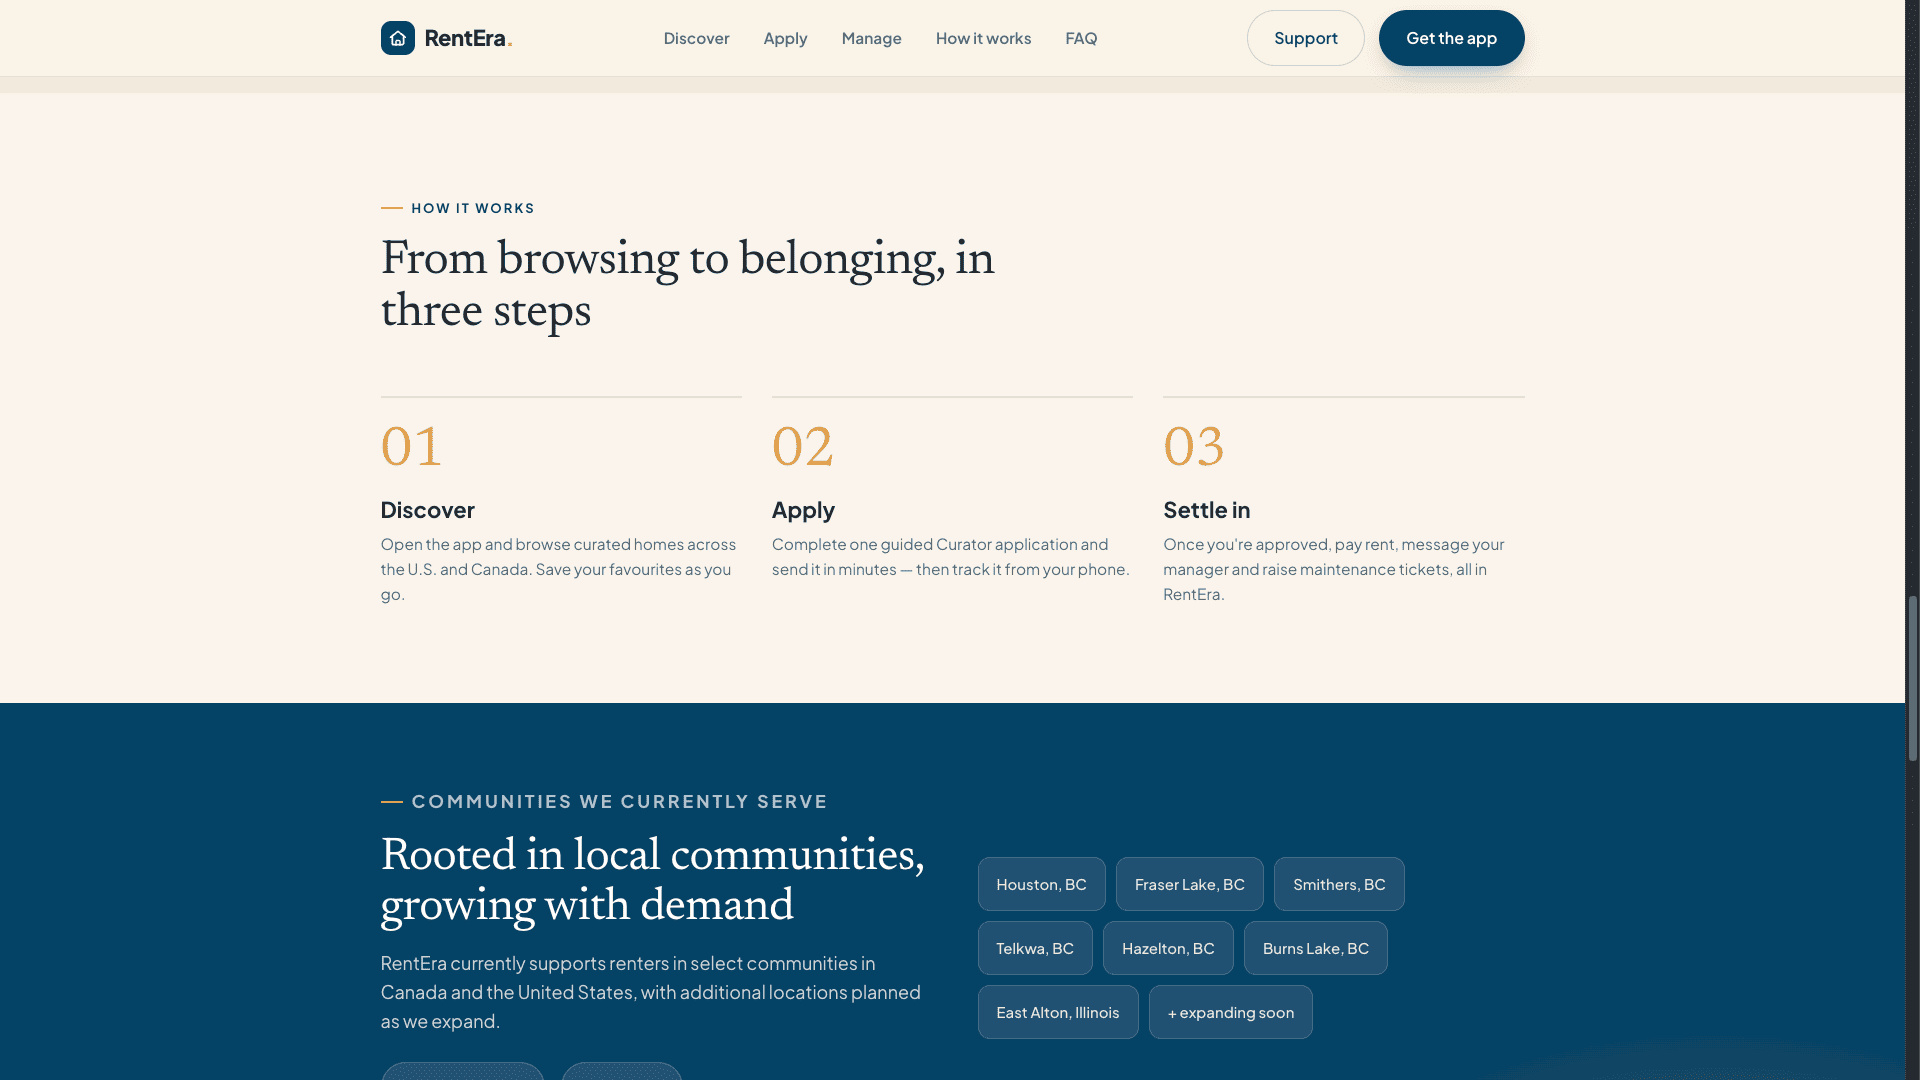Click the text Complete one guided Curator application
The width and height of the screenshot is (1920, 1080).
[950, 557]
